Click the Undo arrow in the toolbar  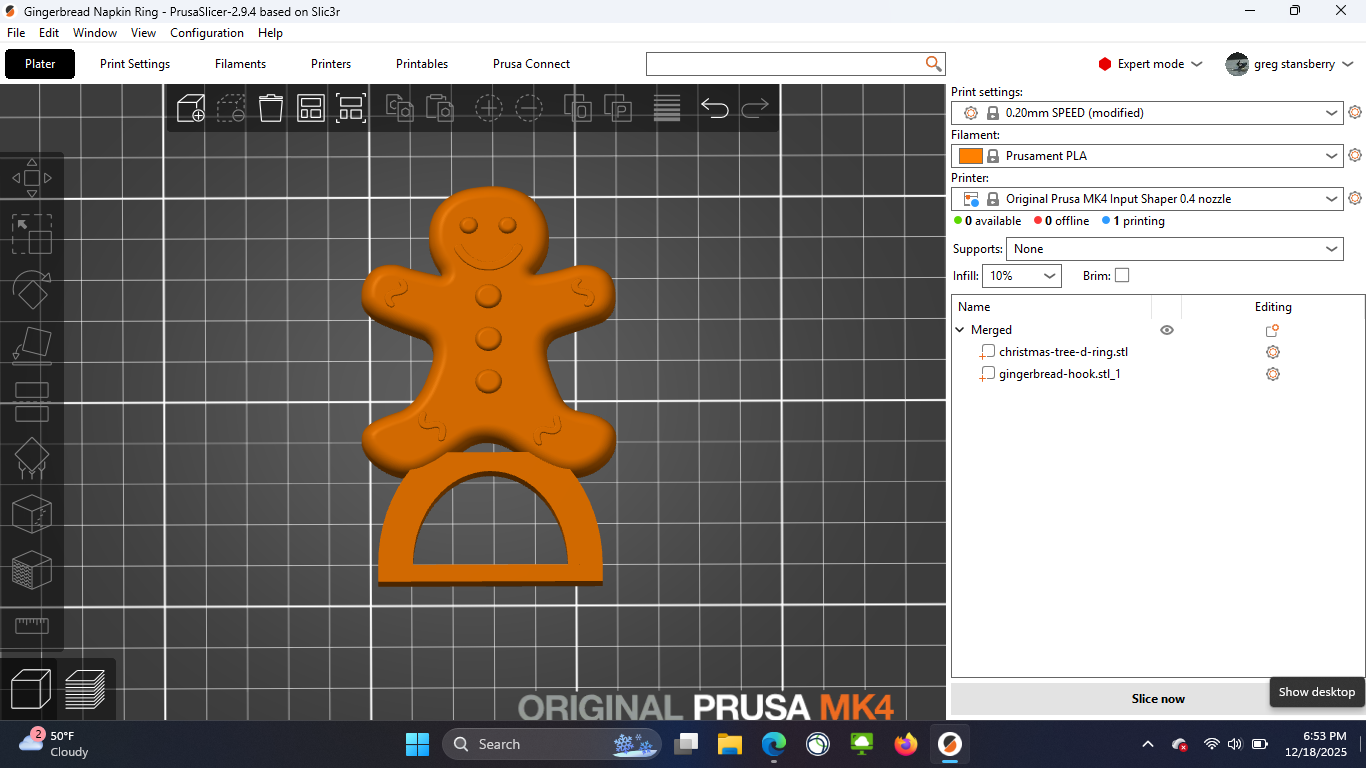pyautogui.click(x=714, y=108)
